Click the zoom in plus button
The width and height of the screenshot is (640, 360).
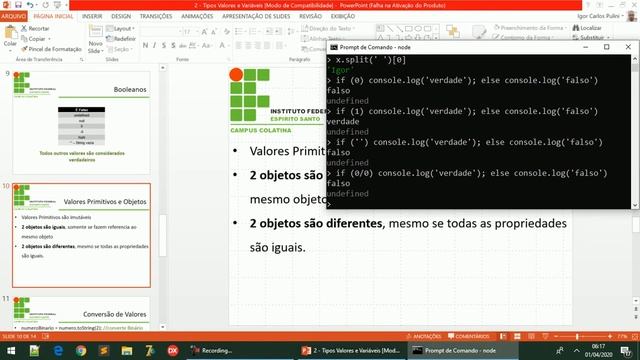pos(610,336)
